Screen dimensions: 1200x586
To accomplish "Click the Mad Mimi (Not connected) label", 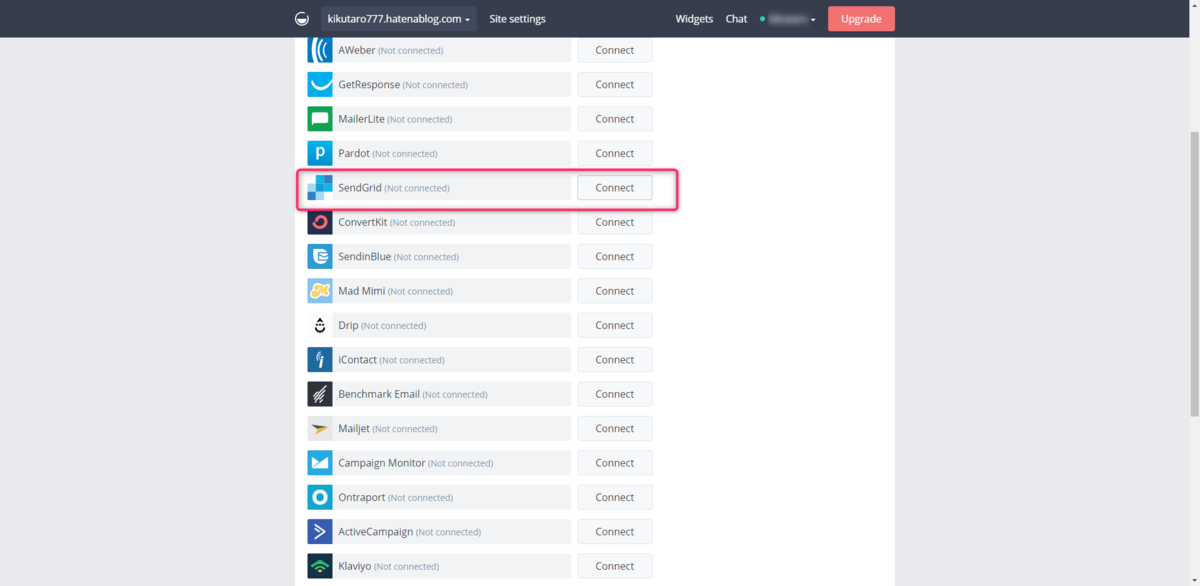I will click(395, 291).
